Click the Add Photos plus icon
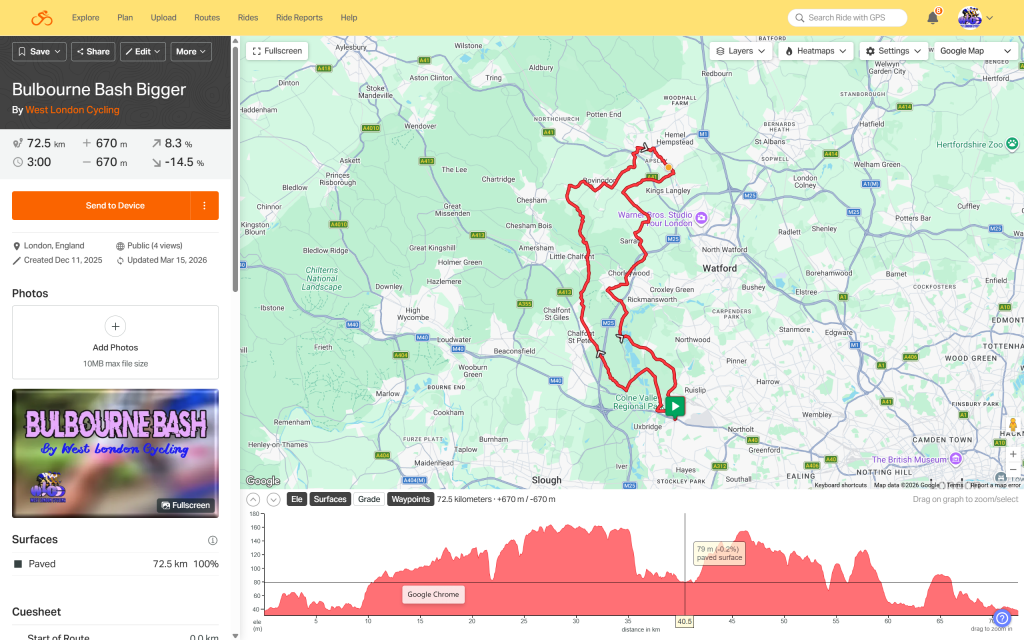The image size is (1024, 640). click(x=115, y=326)
